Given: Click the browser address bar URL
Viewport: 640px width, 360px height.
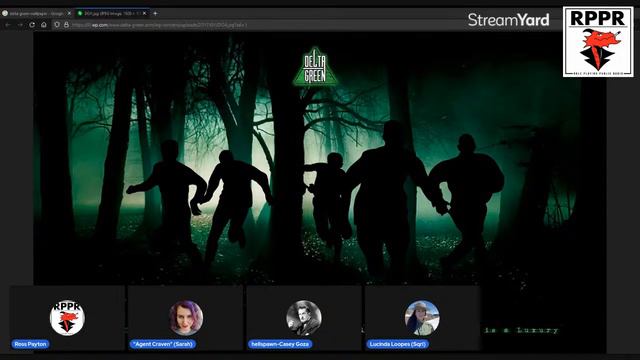Looking at the screenshot, I should pyautogui.click(x=159, y=25).
